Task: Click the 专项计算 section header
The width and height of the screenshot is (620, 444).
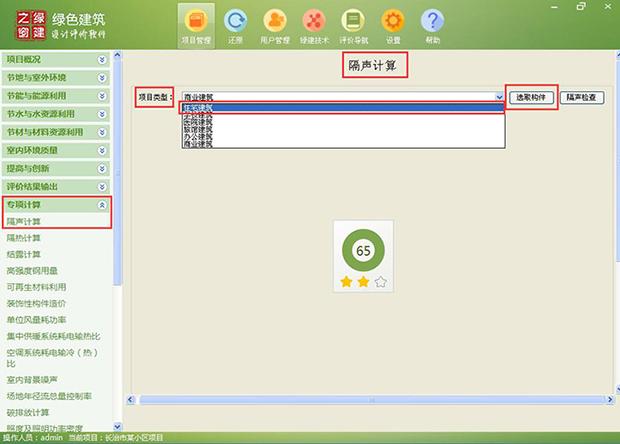Action: click(56, 205)
